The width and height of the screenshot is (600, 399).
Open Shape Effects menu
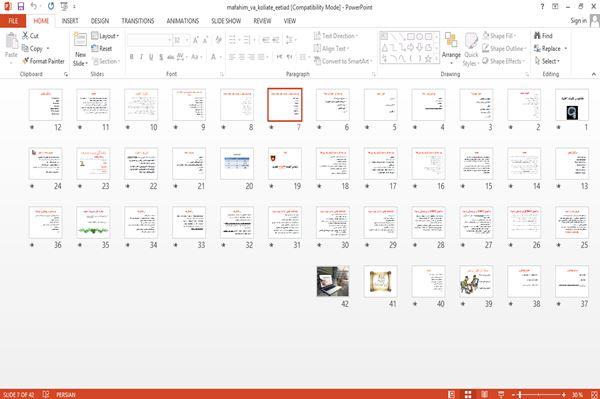tap(503, 61)
